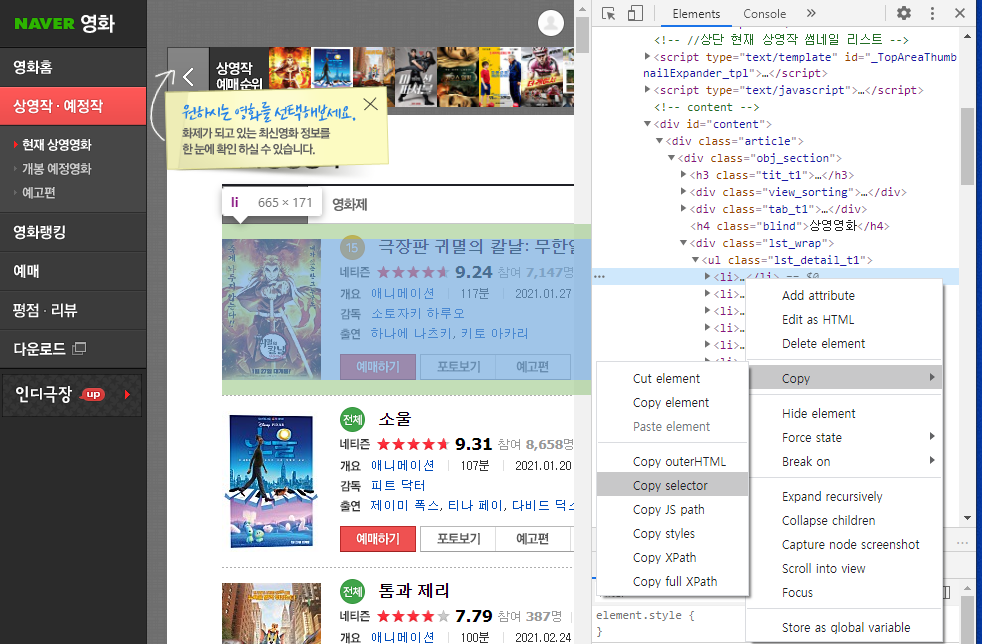Choose Cut element

point(672,378)
